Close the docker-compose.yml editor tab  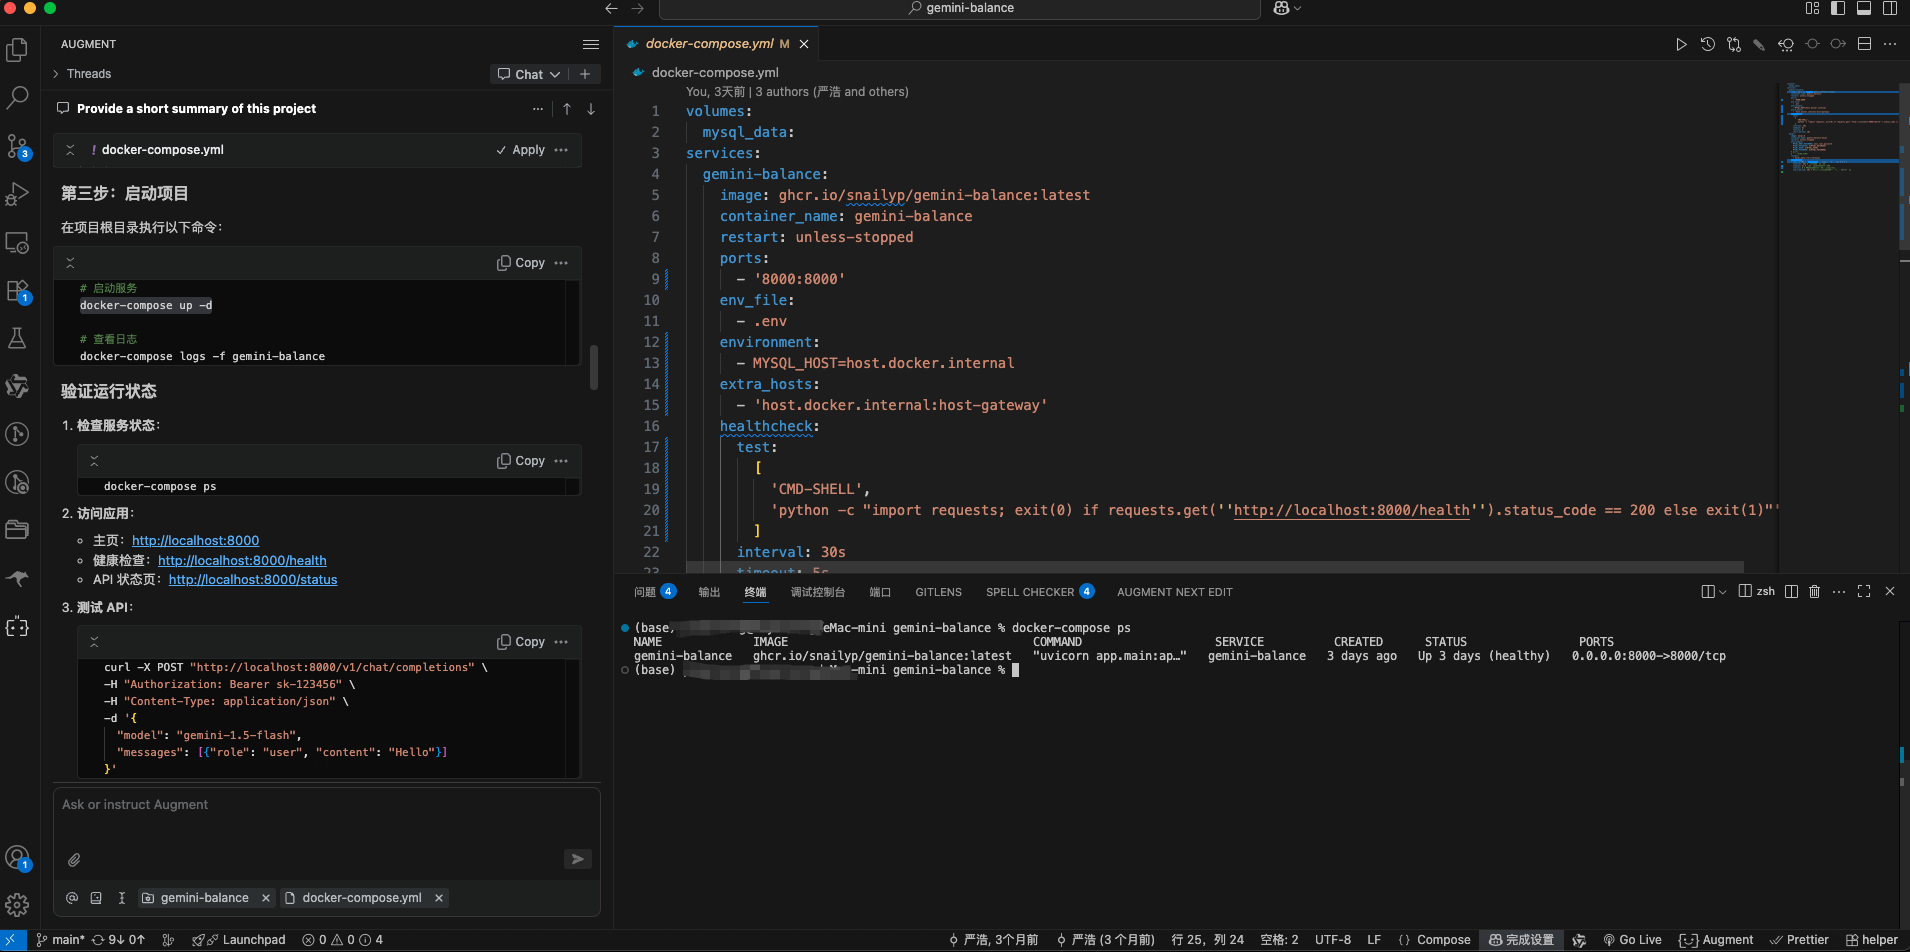point(804,44)
